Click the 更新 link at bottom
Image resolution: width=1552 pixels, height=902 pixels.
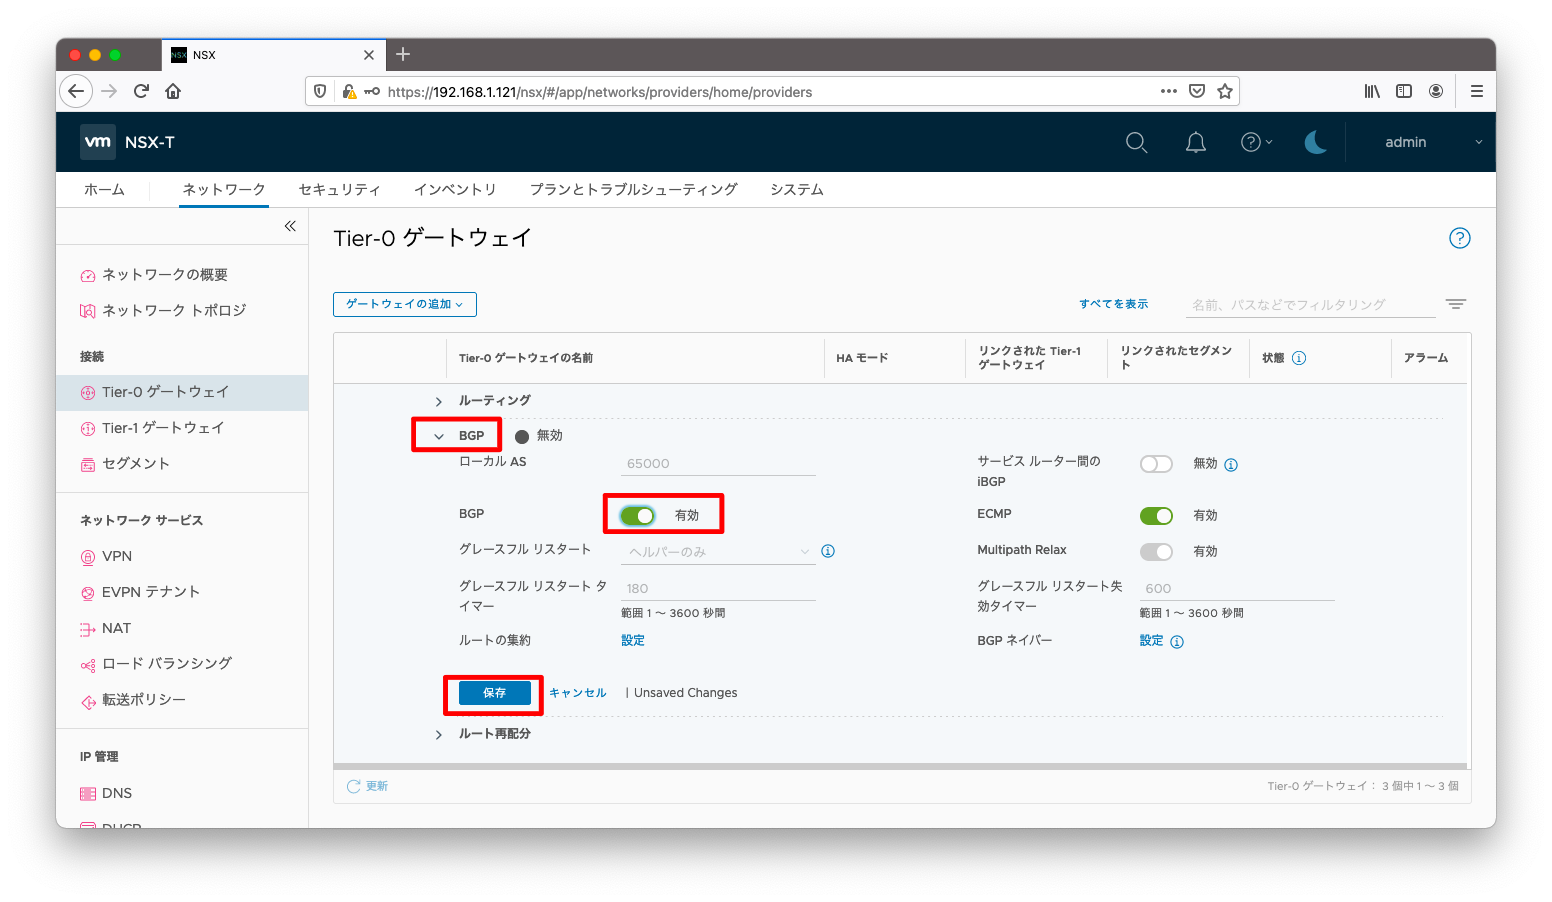(x=377, y=786)
